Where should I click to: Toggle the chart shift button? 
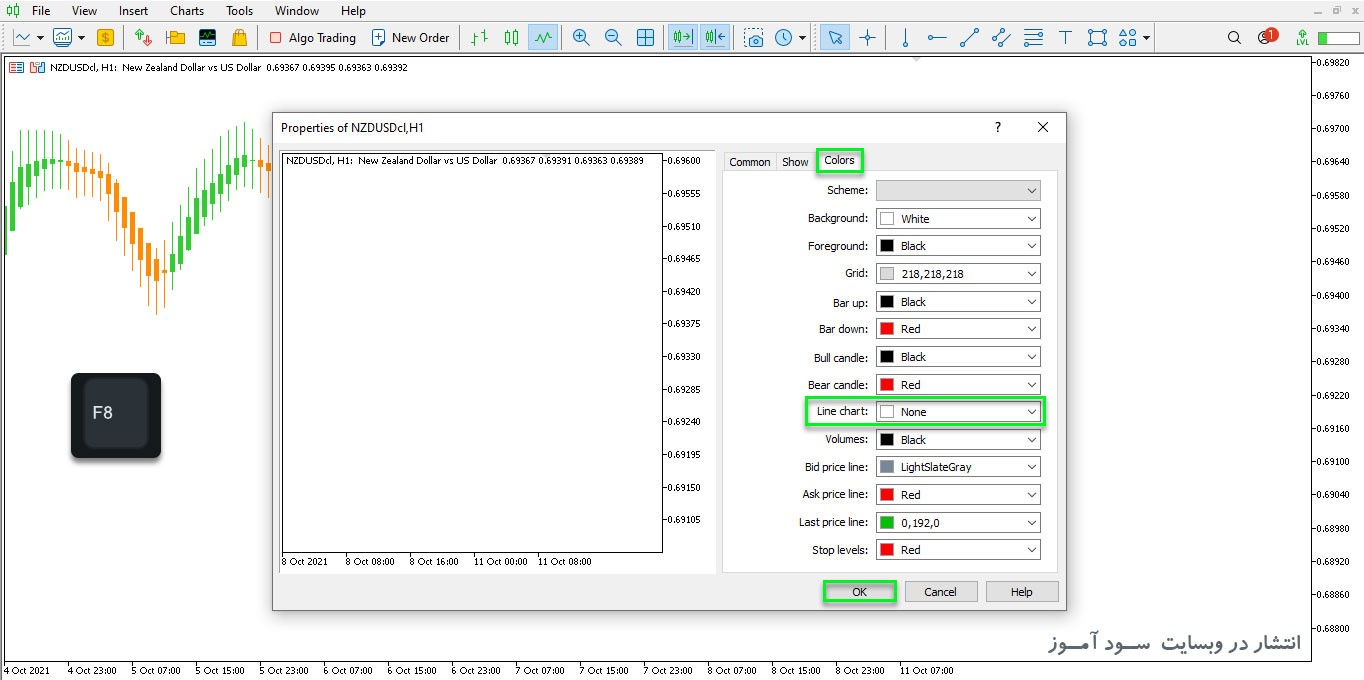715,38
